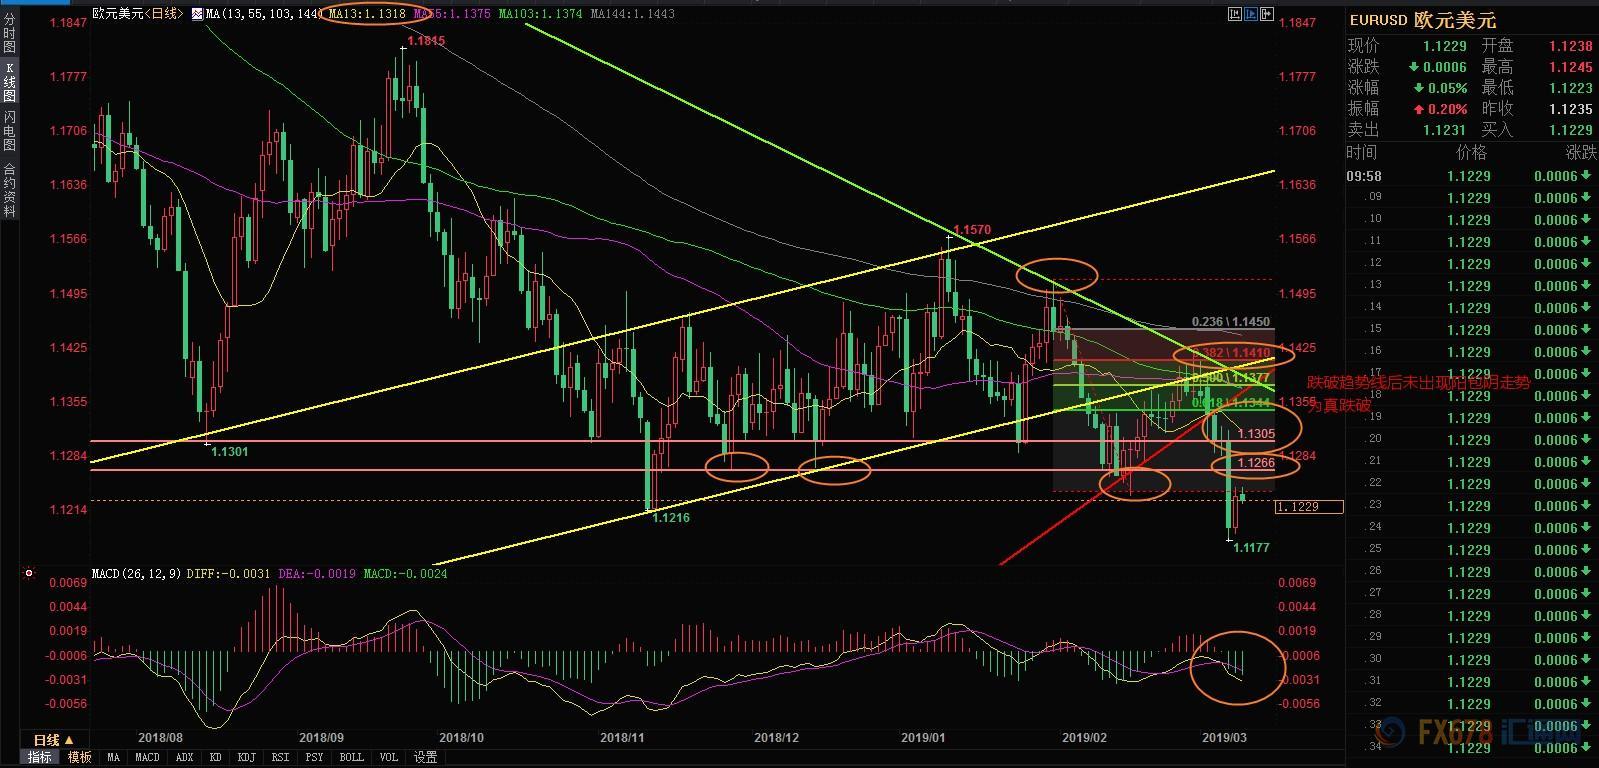Select the tick row numbered 25

tap(1471, 550)
